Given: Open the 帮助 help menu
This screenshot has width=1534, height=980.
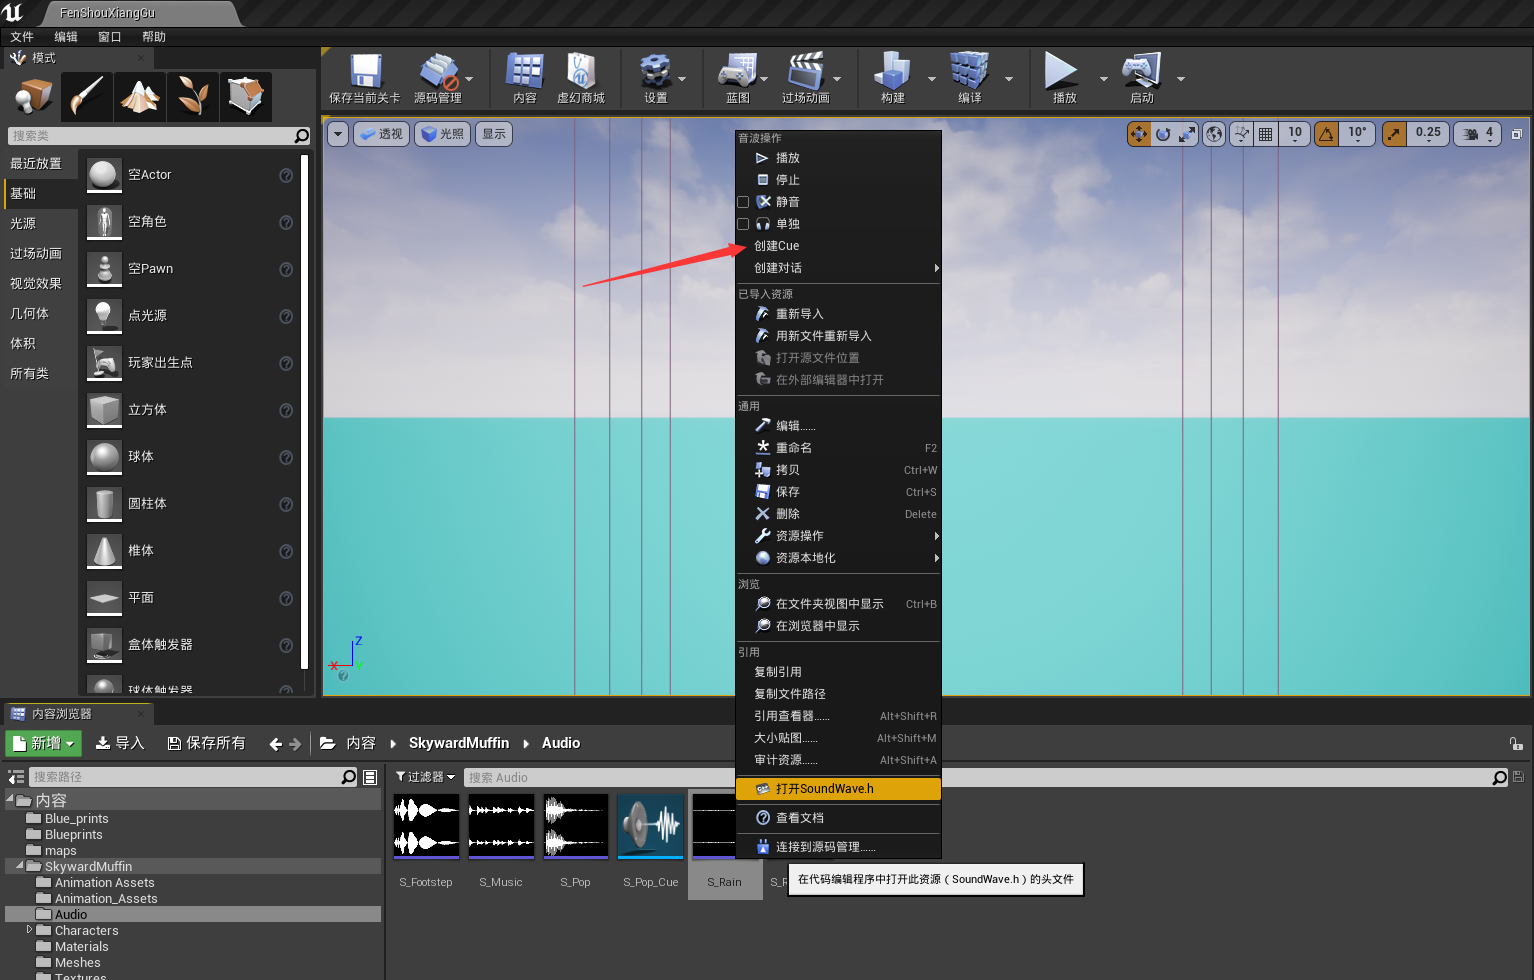Looking at the screenshot, I should (x=154, y=37).
